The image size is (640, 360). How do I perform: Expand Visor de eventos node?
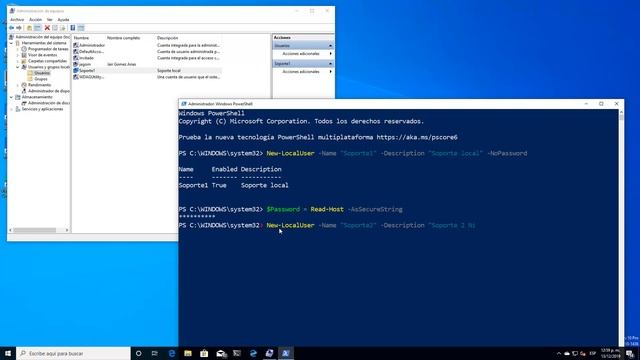pyautogui.click(x=18, y=55)
